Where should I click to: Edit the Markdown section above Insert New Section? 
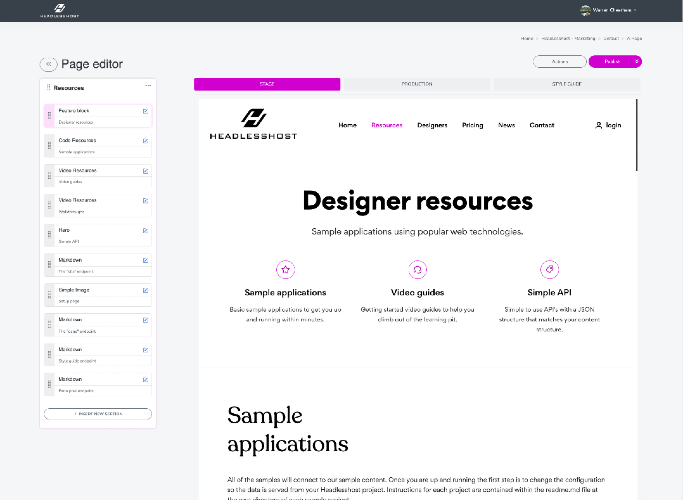point(145,379)
